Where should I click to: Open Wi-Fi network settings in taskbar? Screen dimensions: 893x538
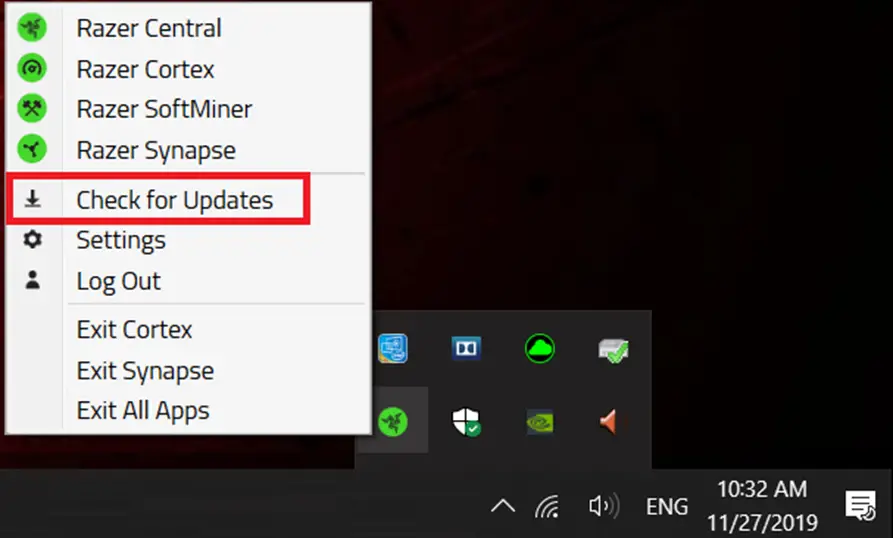pyautogui.click(x=547, y=506)
